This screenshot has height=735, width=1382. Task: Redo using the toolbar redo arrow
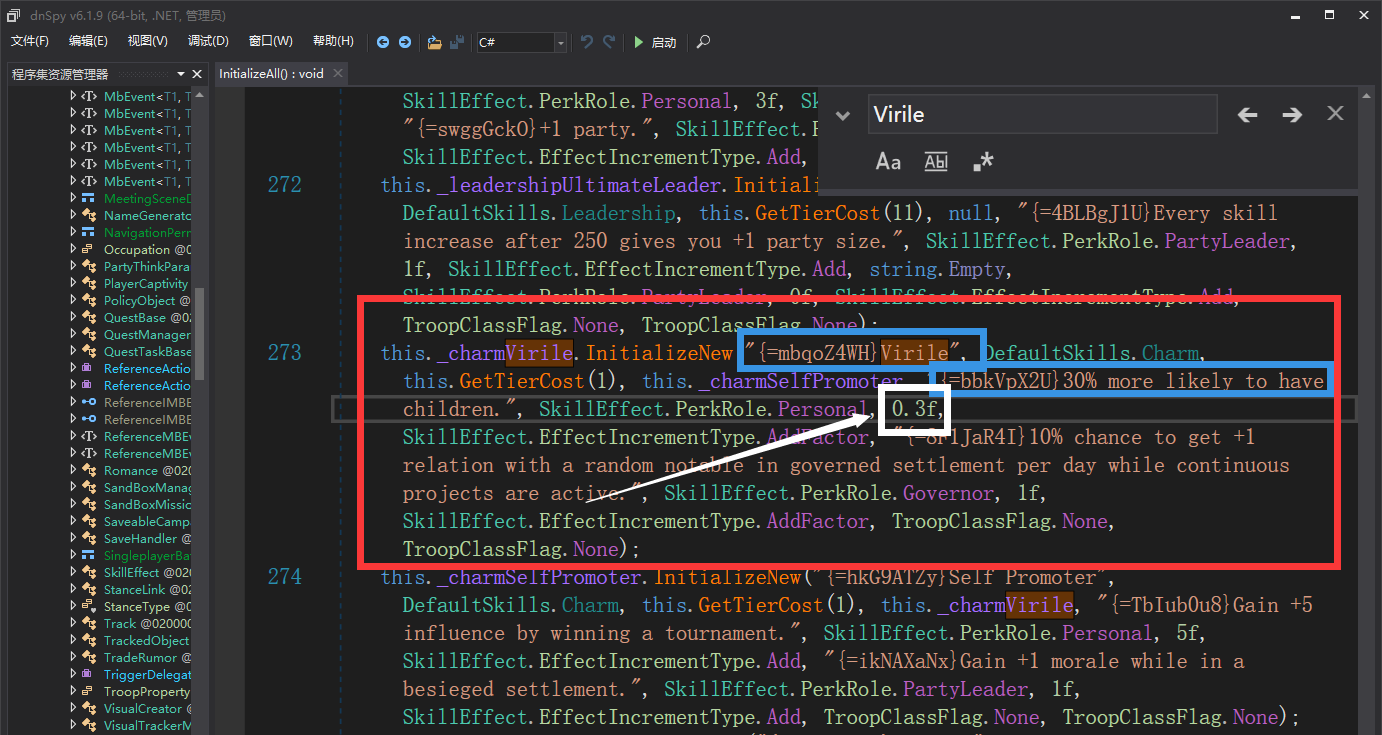coord(611,42)
